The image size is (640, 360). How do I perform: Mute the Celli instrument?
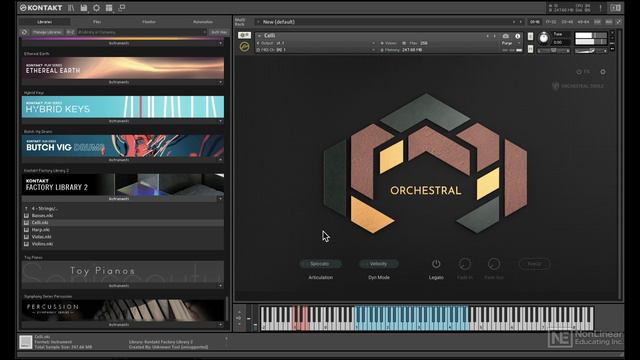coord(530,49)
